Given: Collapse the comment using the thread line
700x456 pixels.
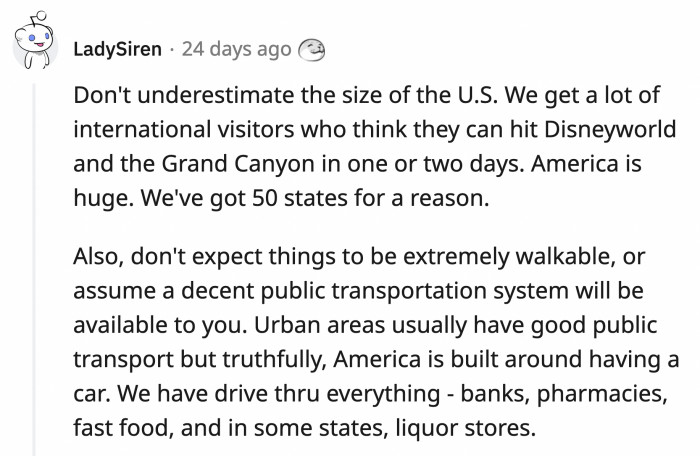Looking at the screenshot, I should pos(34,269).
